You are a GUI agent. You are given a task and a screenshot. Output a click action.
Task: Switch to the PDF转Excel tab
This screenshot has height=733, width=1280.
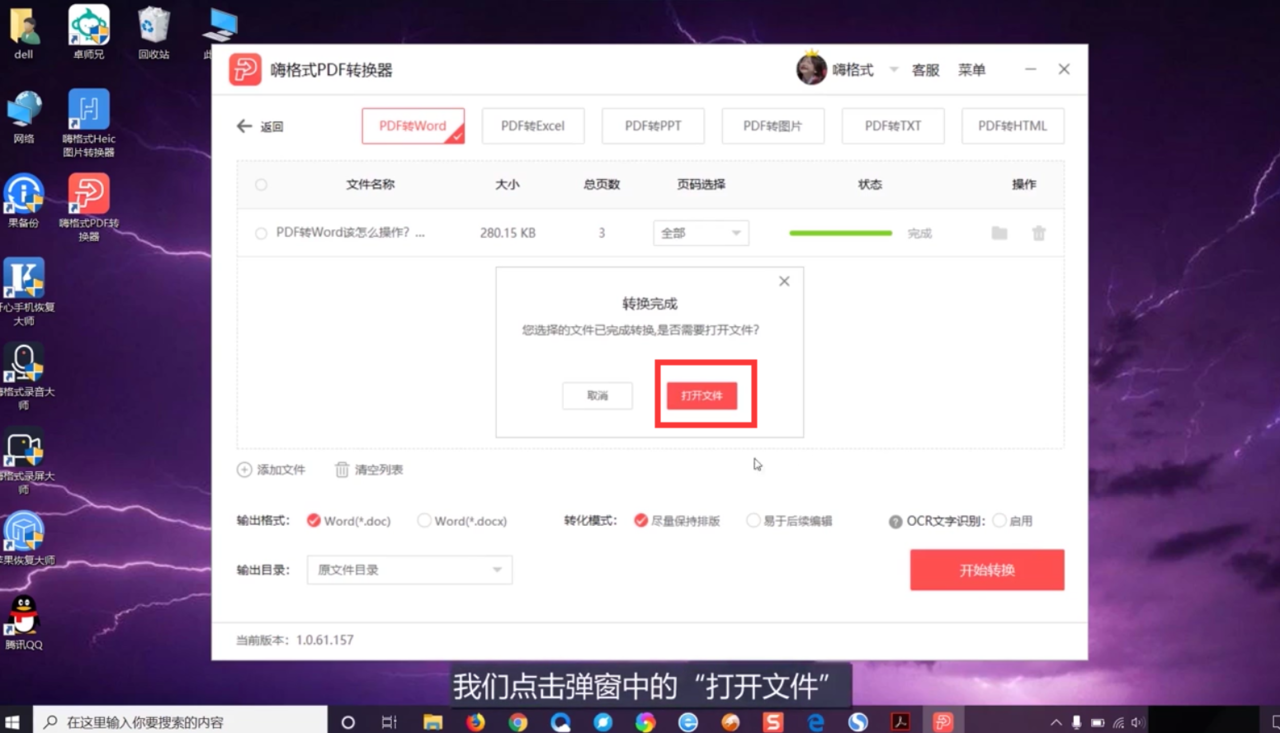(533, 126)
